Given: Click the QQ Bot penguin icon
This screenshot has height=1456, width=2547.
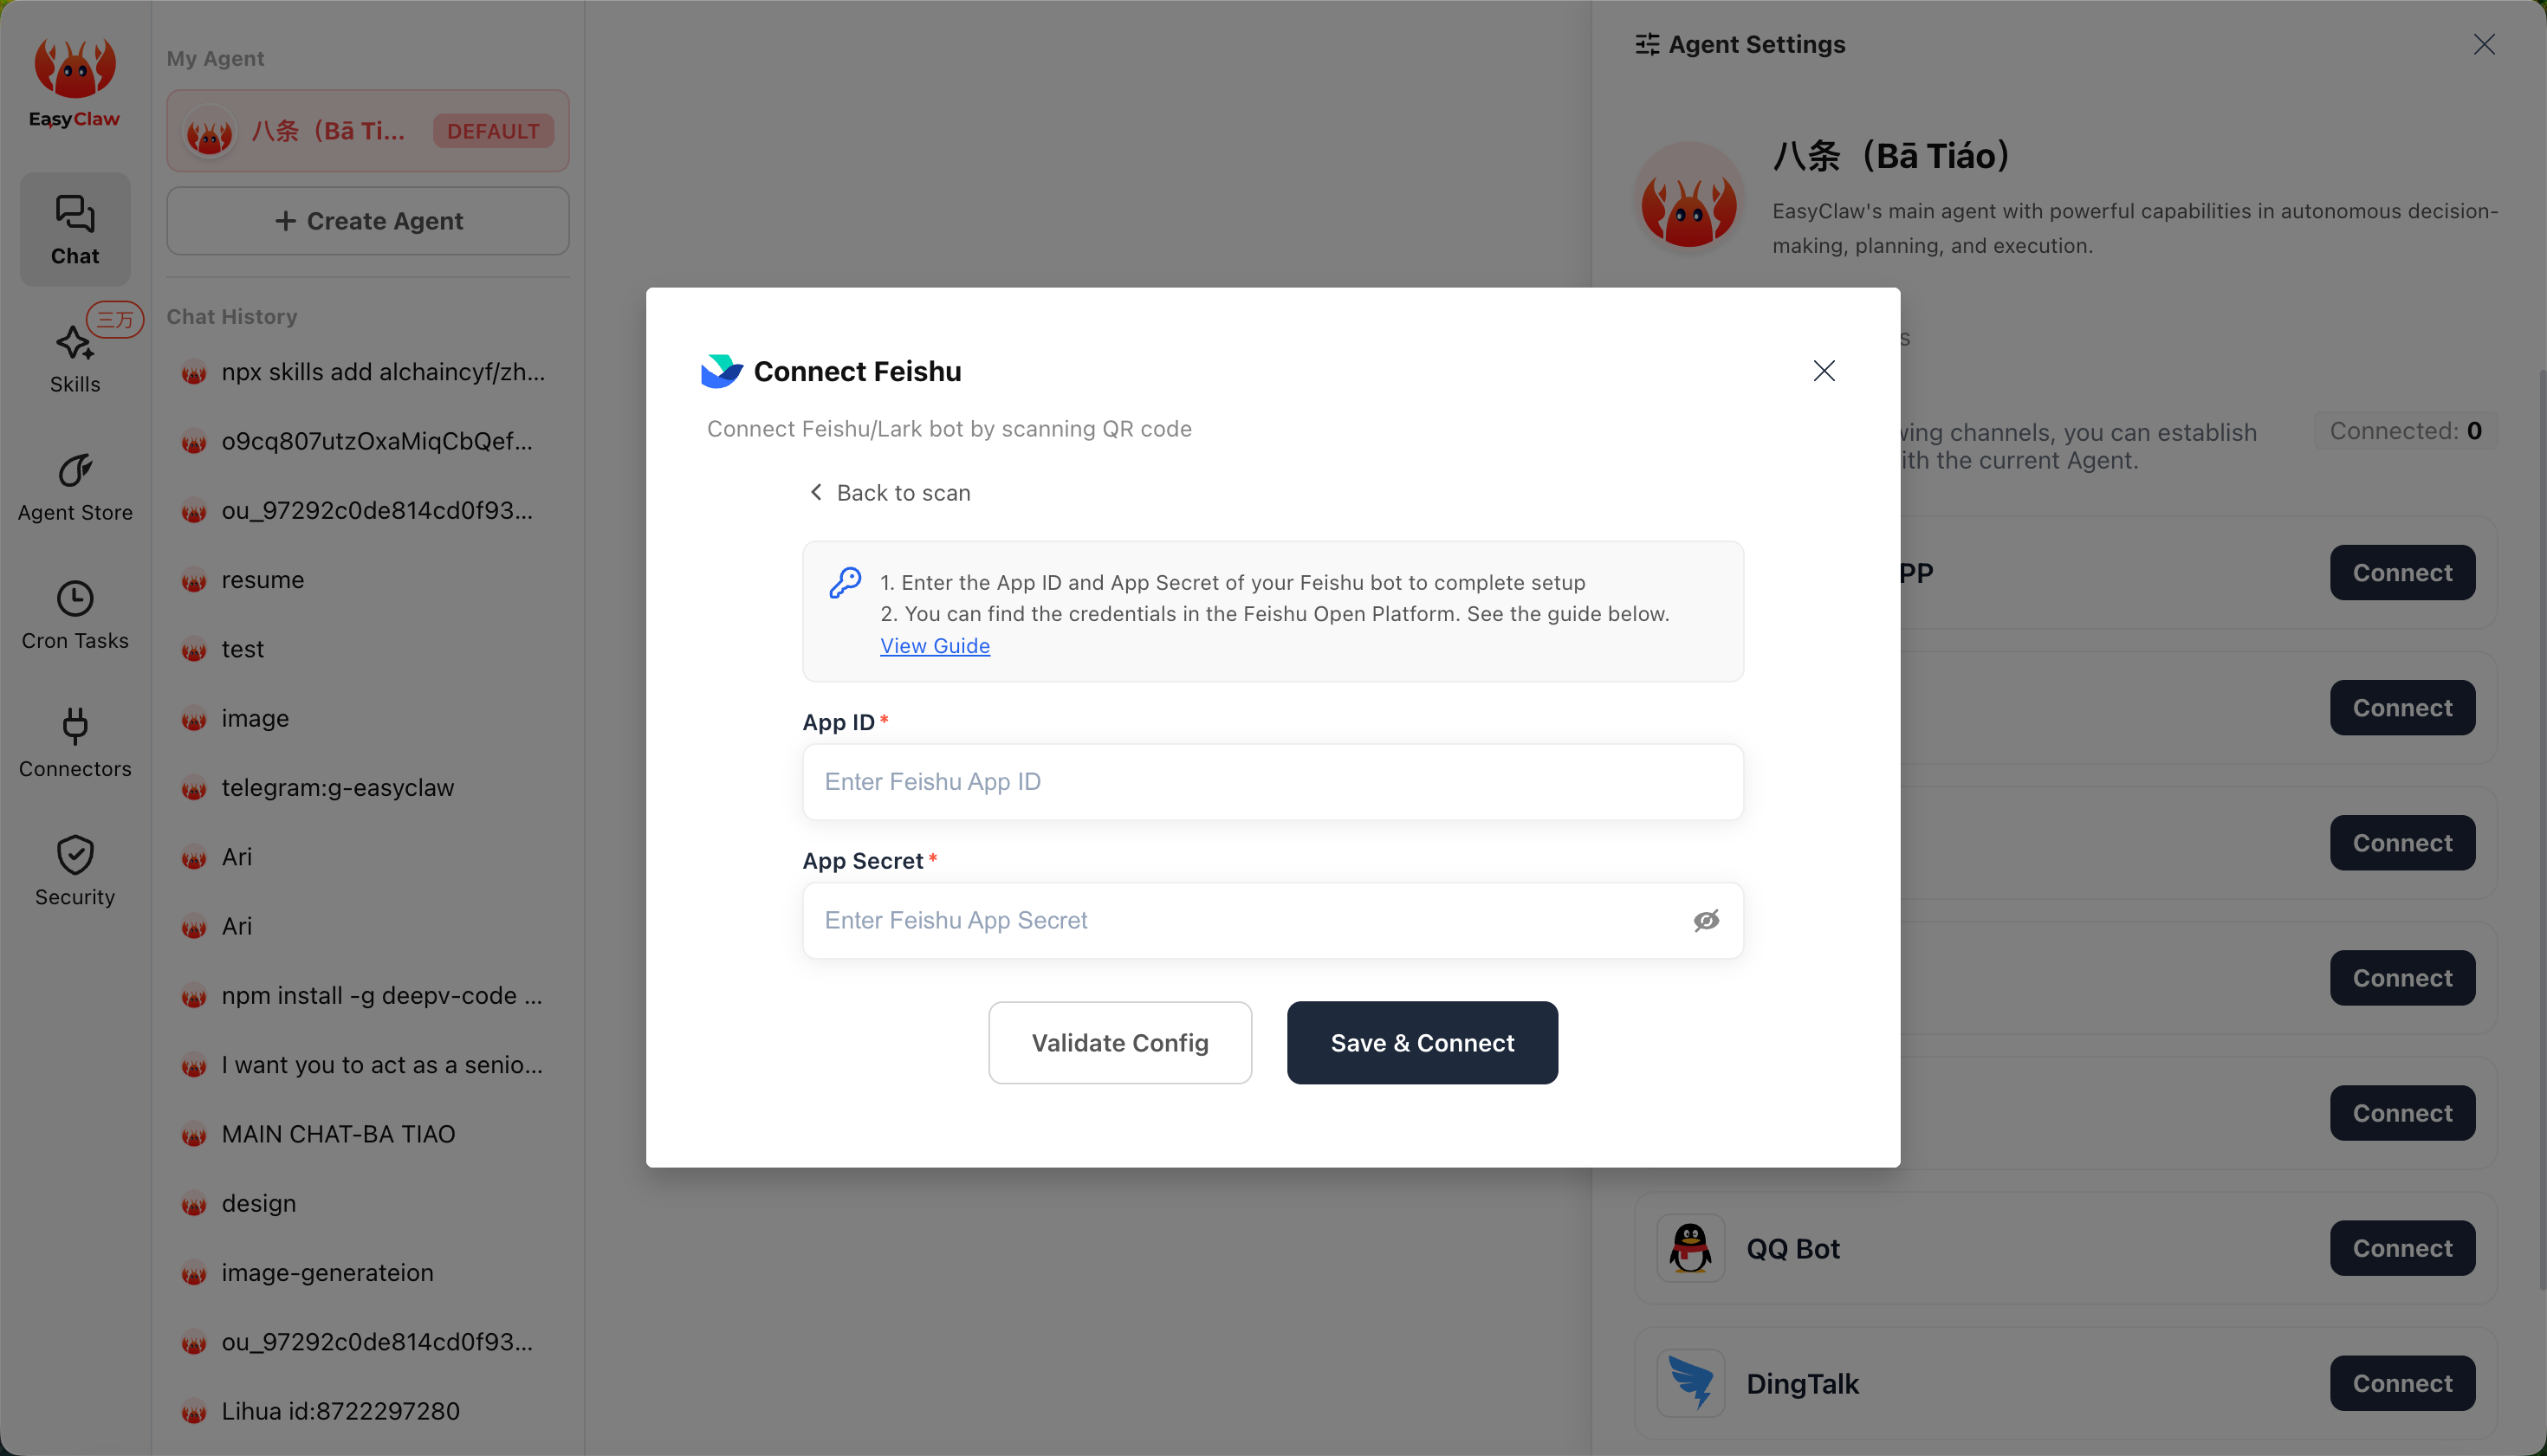Looking at the screenshot, I should point(1691,1248).
